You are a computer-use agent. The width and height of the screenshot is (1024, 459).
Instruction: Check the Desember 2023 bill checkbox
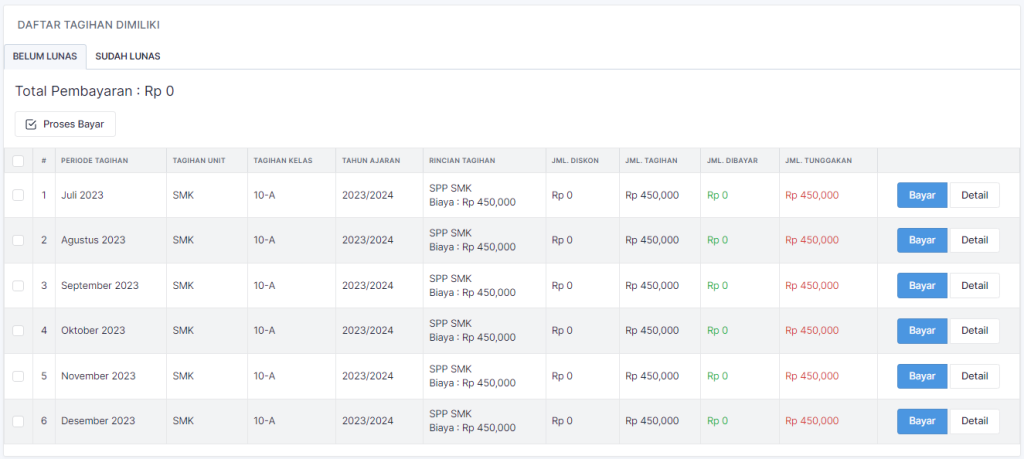(x=18, y=421)
